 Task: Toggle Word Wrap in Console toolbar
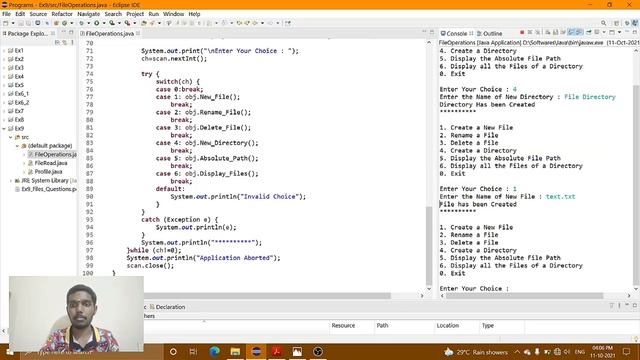[x=563, y=33]
